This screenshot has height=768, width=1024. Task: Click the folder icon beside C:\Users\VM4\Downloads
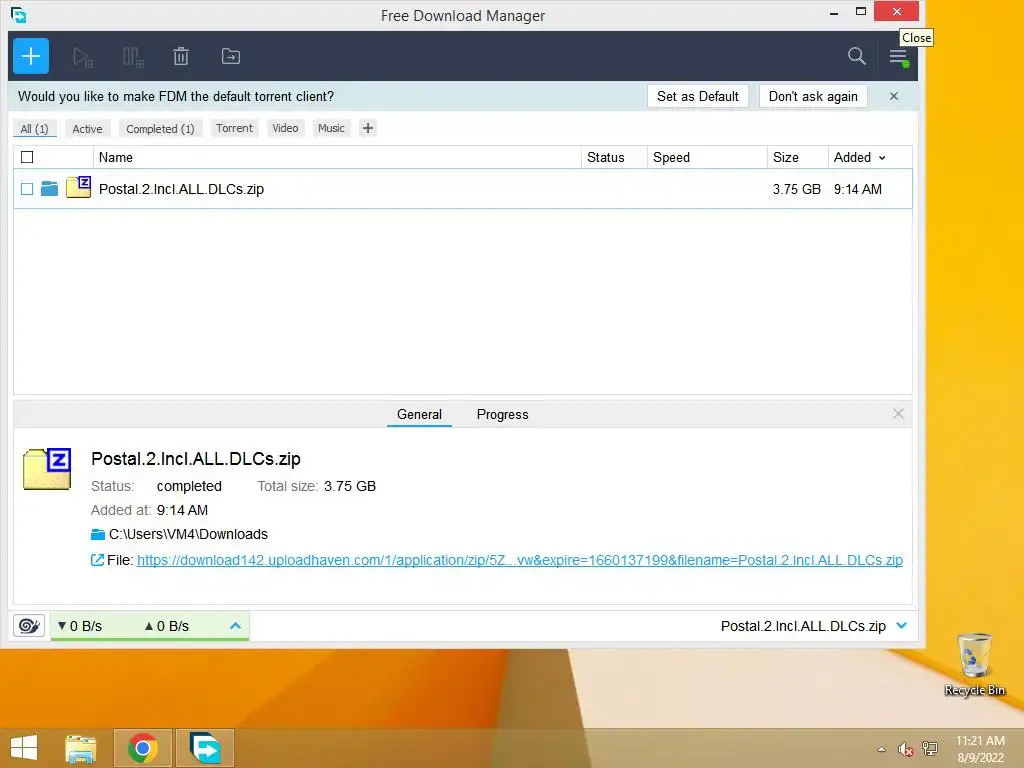pos(97,534)
